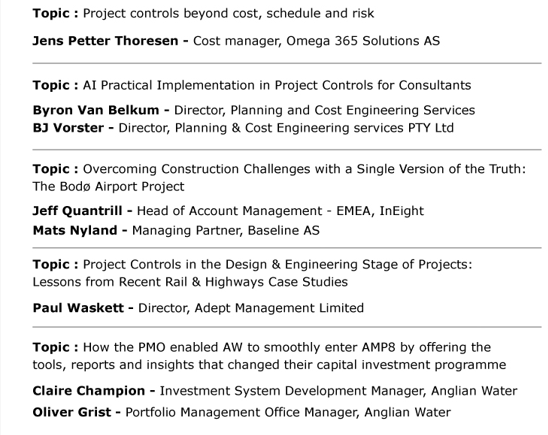Select speaker name Jens Petter Thoresen

coord(105,41)
